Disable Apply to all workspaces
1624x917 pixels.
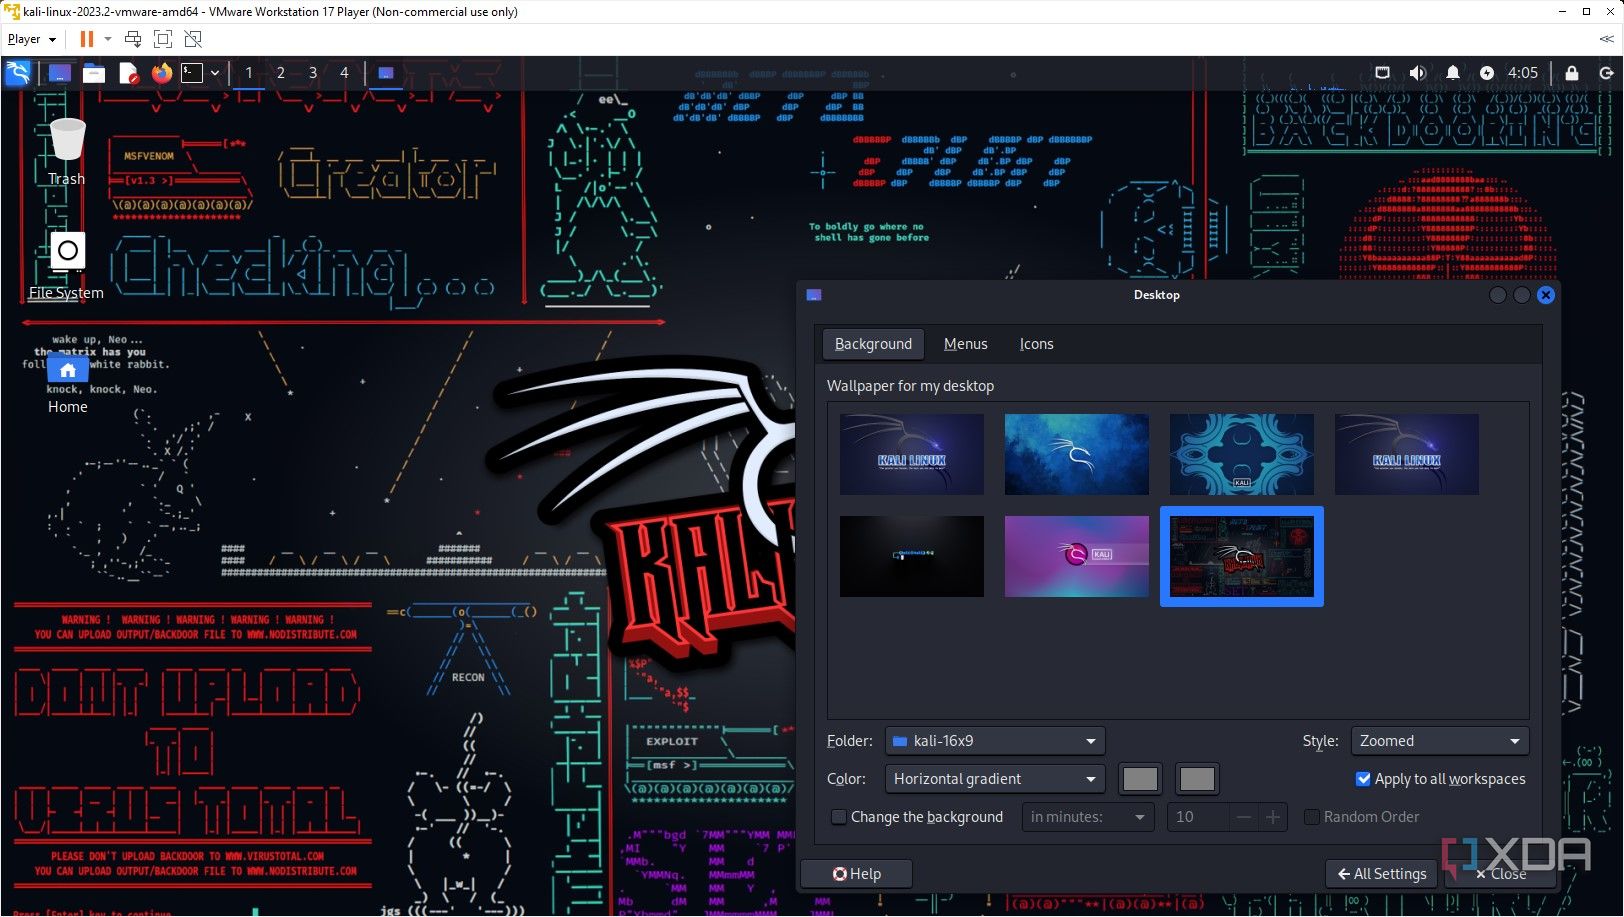point(1363,779)
